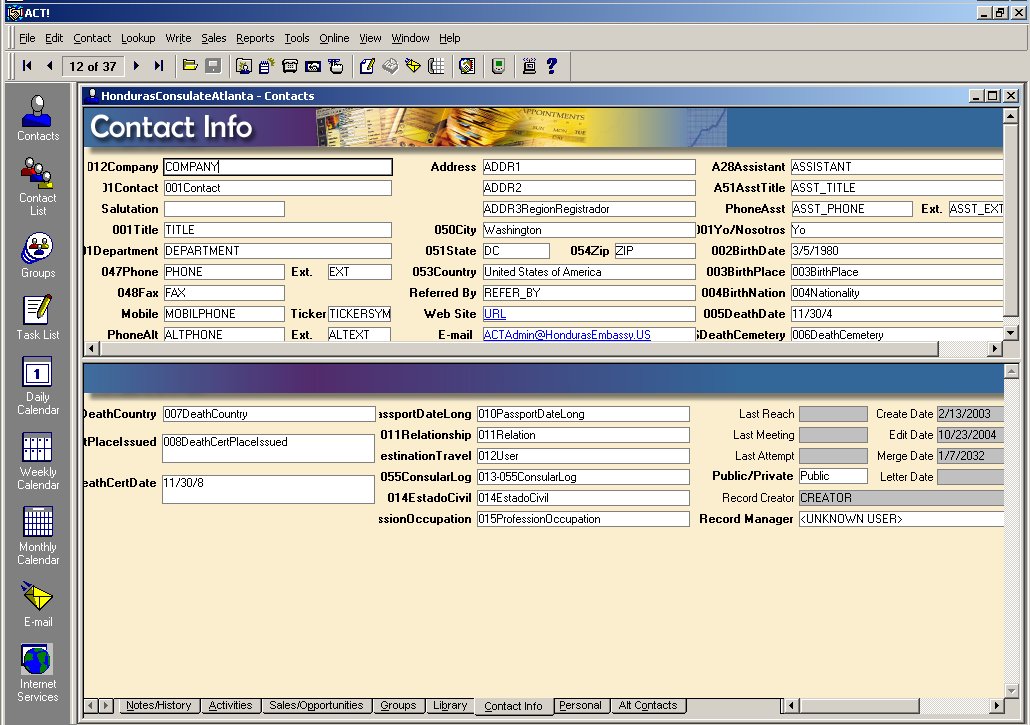This screenshot has height=725, width=1030.
Task: Click the URL web site link
Action: 495,314
